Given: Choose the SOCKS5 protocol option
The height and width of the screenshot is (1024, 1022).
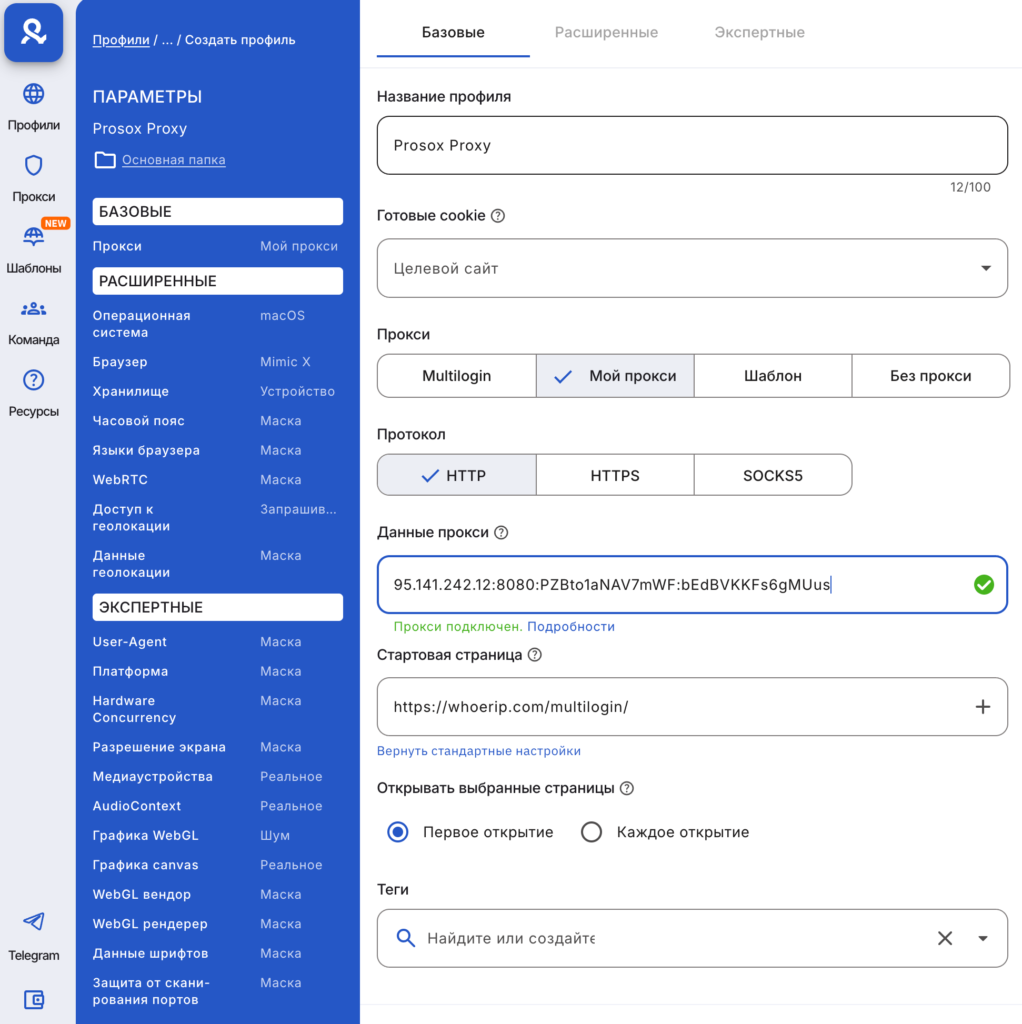Looking at the screenshot, I should [x=772, y=475].
